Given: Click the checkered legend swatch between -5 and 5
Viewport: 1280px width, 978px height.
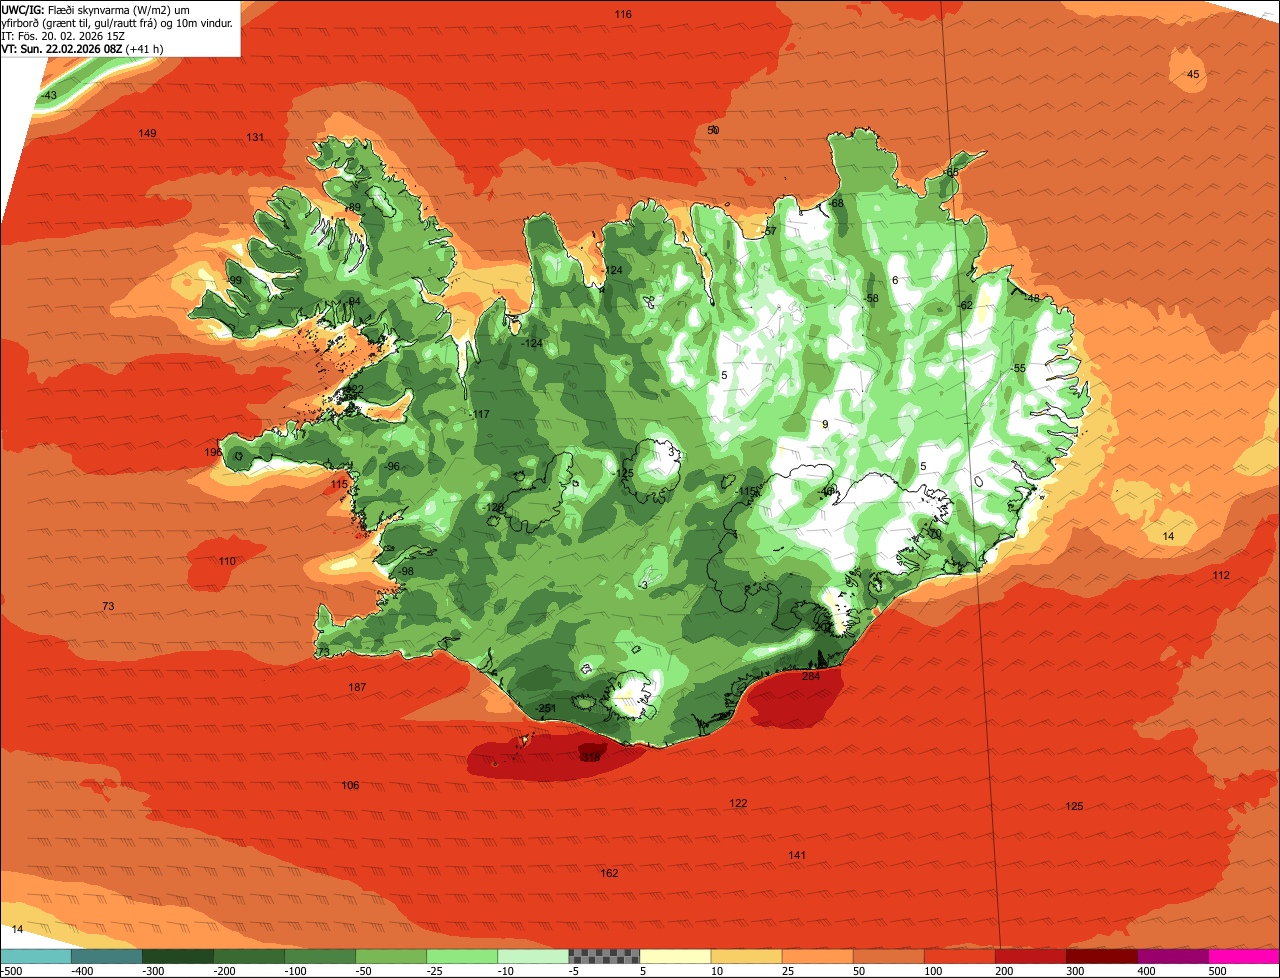Looking at the screenshot, I should [x=604, y=956].
